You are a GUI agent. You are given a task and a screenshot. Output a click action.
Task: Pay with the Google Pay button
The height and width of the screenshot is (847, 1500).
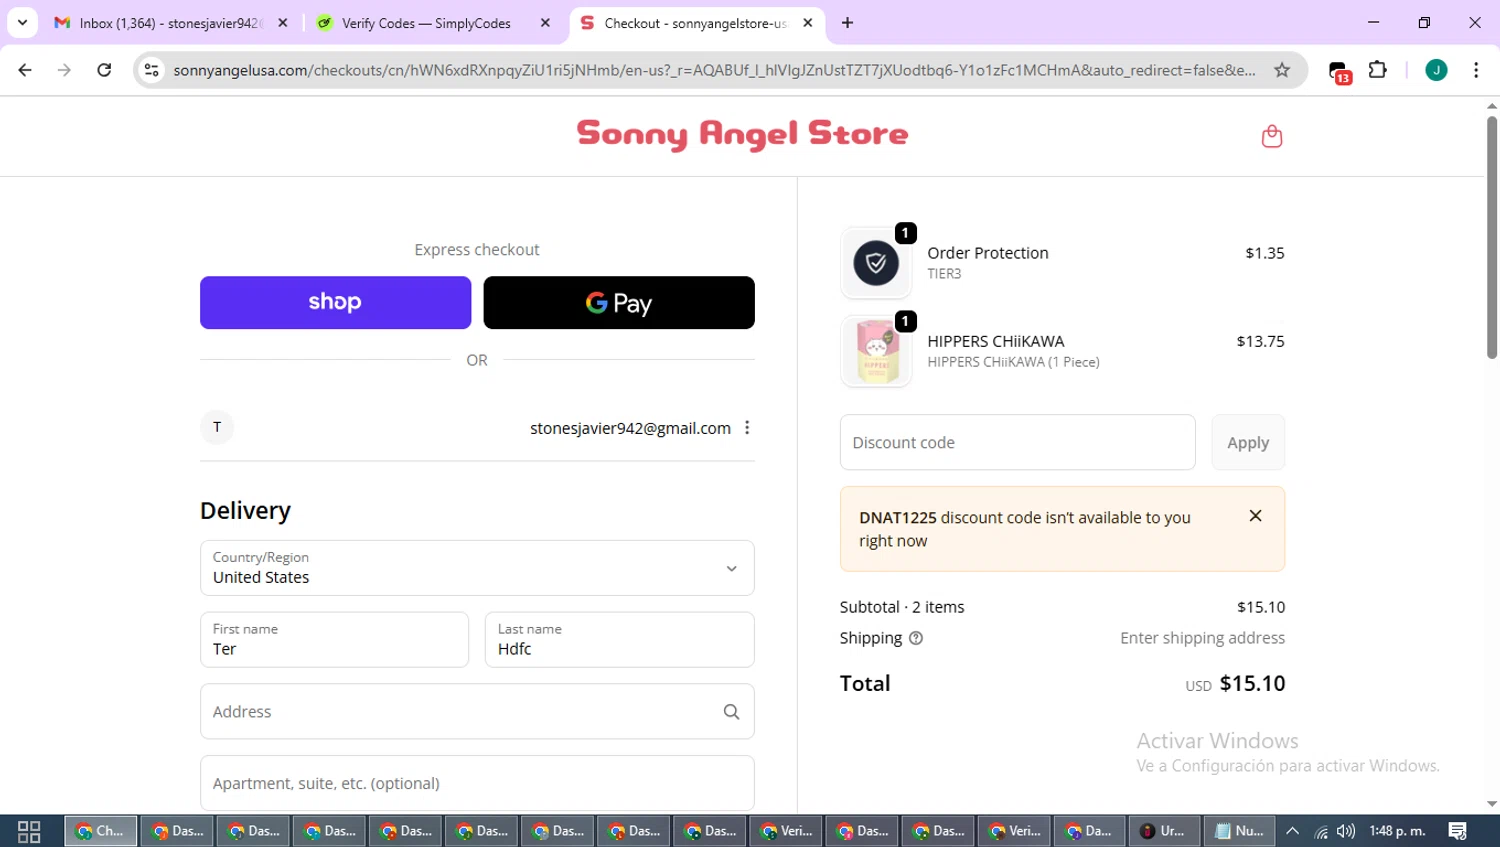[x=619, y=302]
